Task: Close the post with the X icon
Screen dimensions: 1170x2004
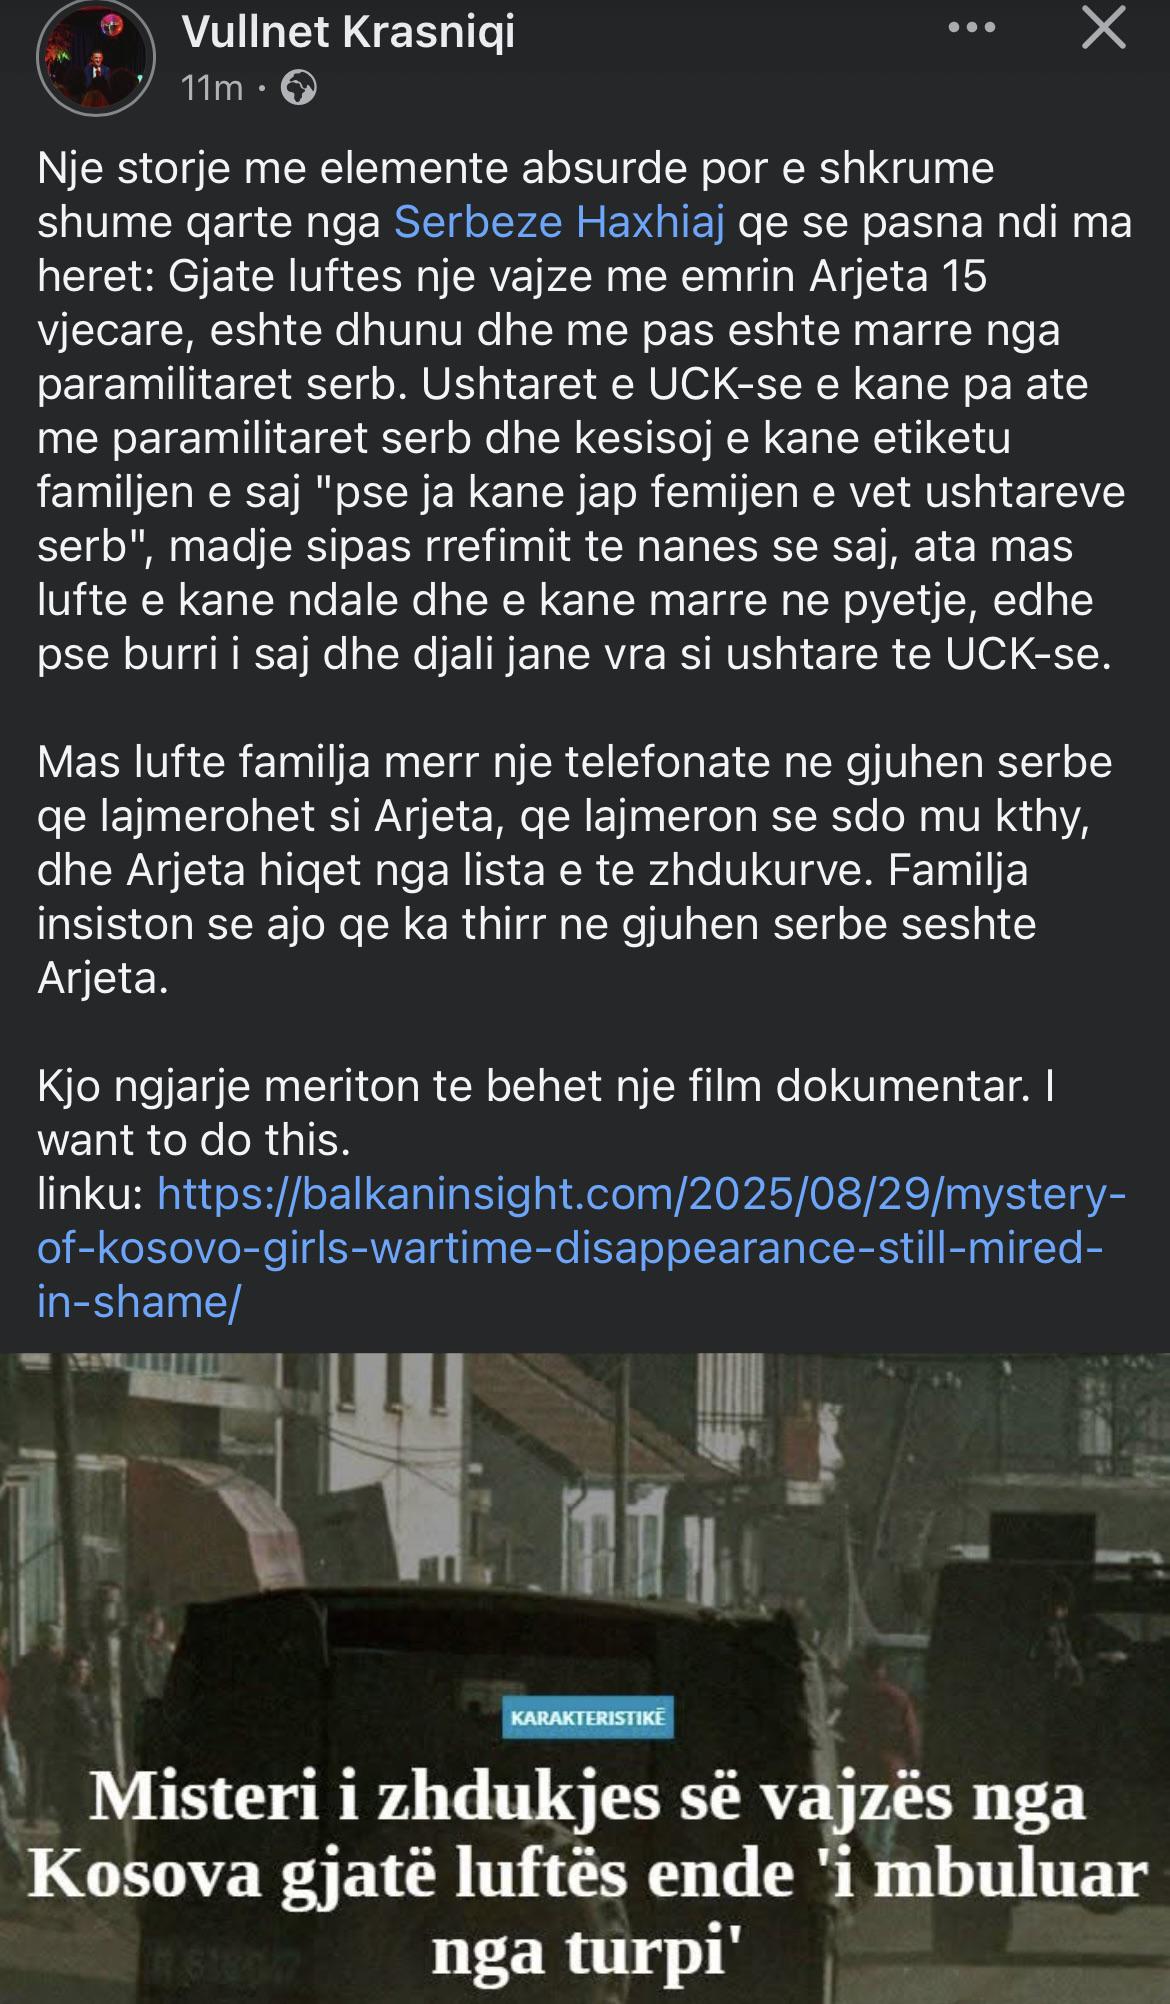Action: (1104, 29)
